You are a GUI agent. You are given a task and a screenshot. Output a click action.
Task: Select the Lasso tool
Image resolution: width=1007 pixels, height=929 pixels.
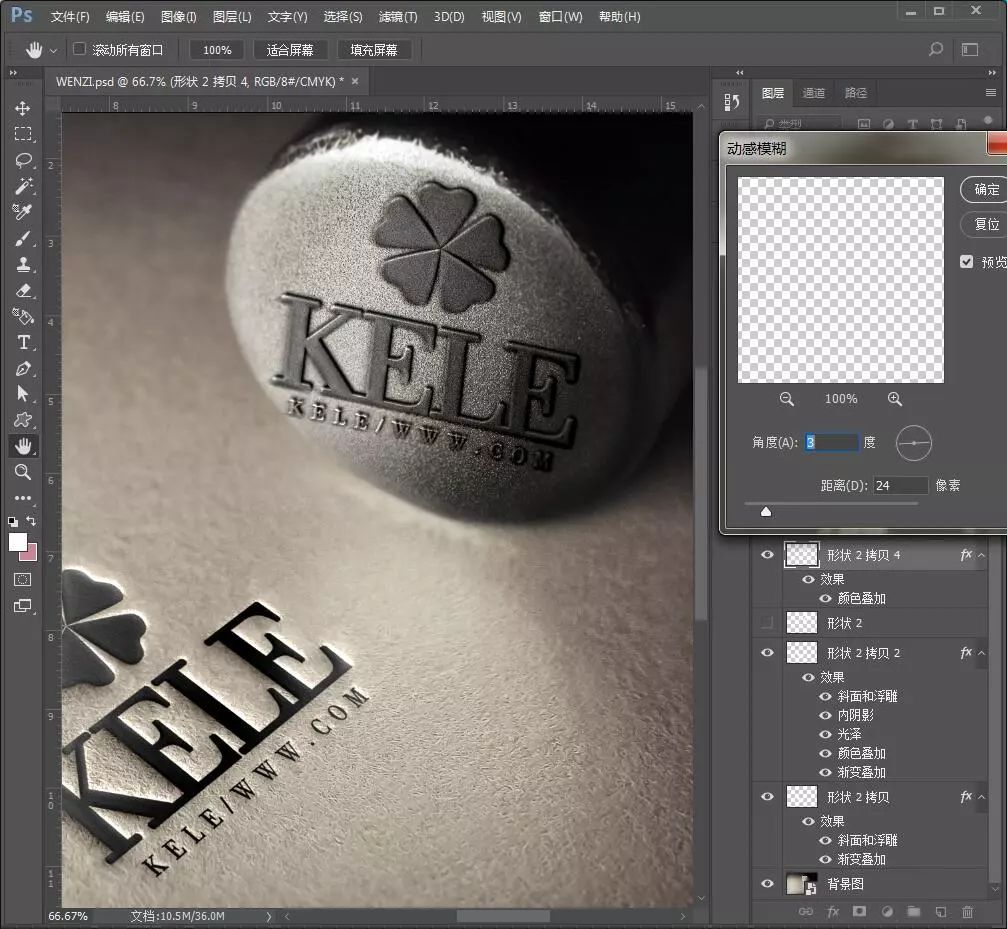(x=23, y=160)
